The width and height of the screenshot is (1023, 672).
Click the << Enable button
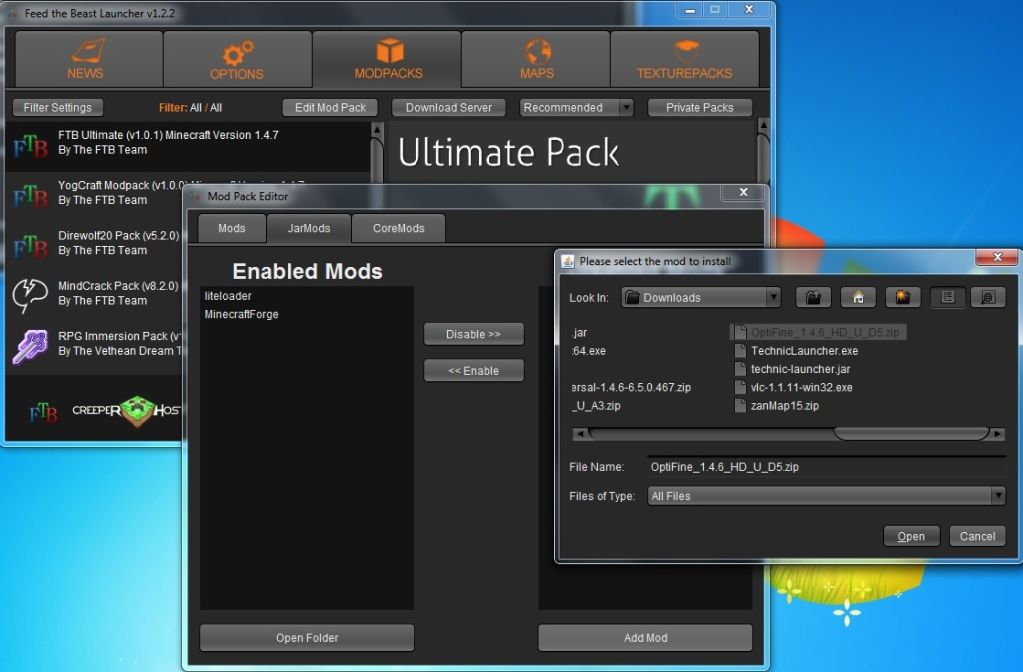474,371
